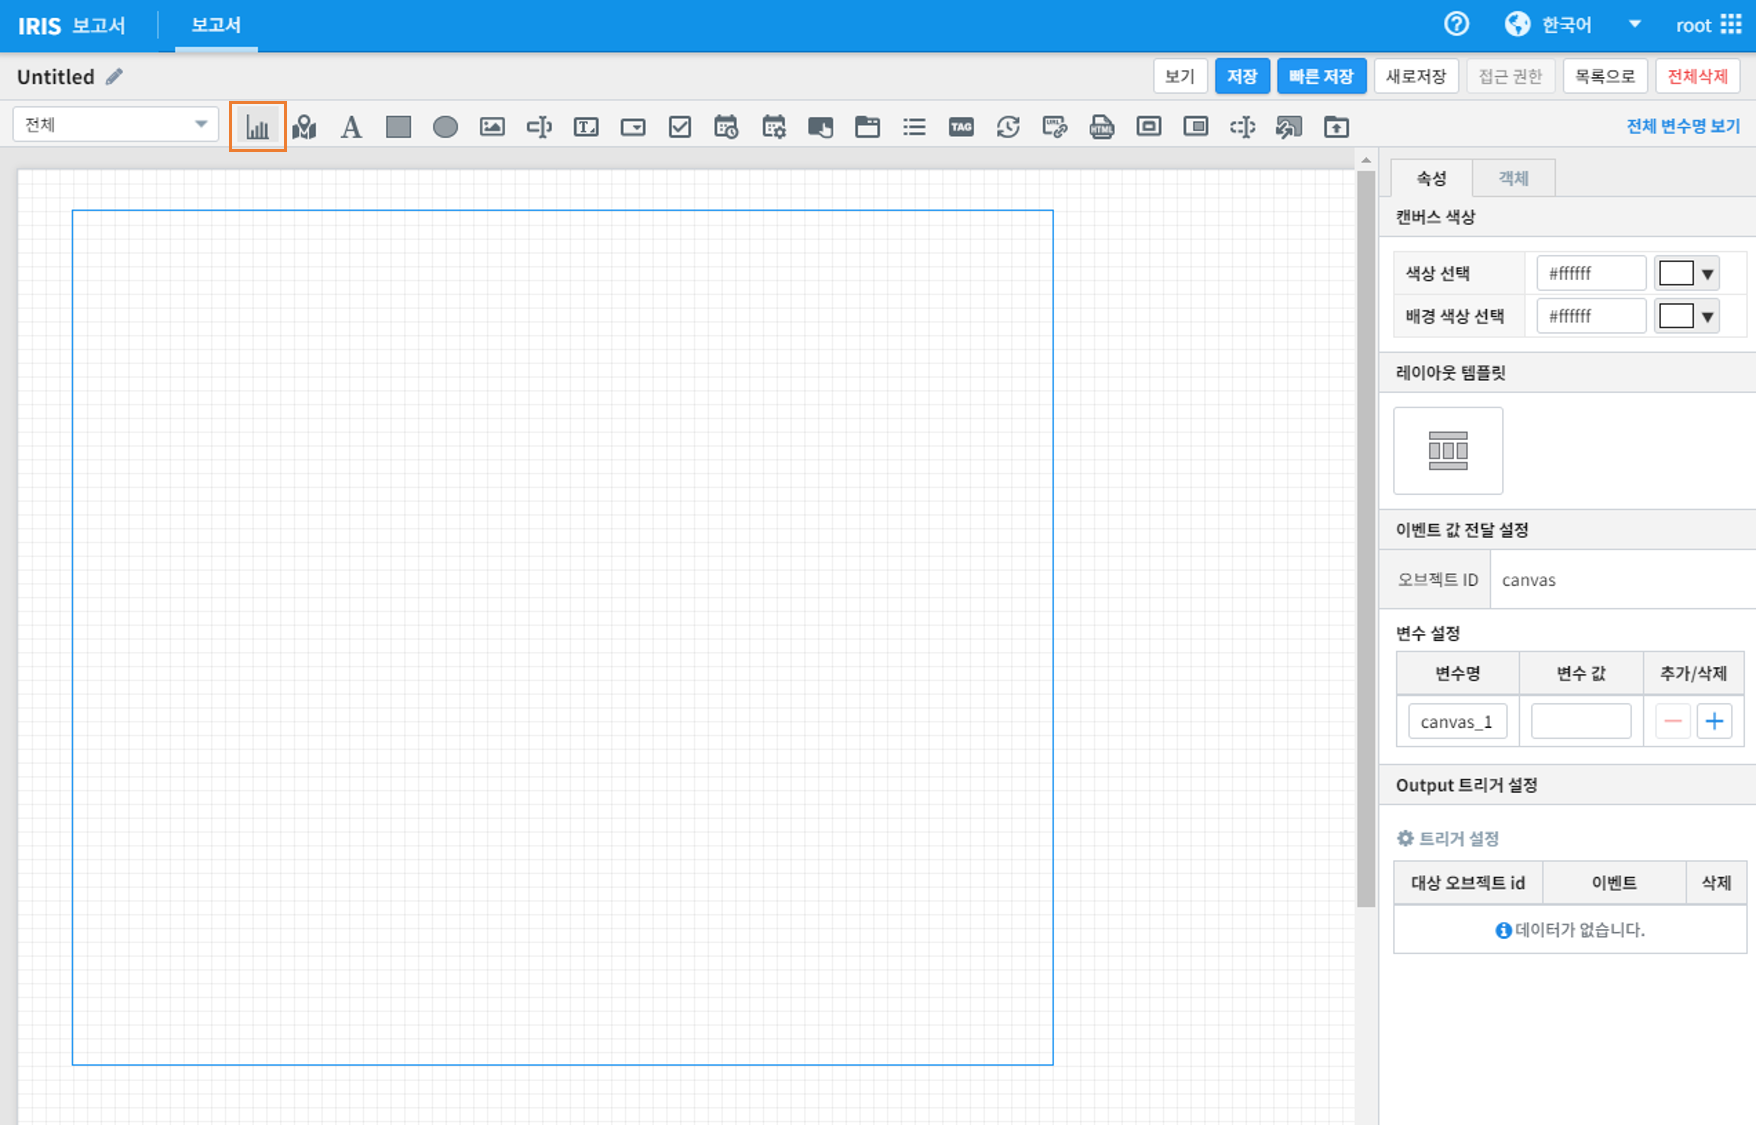
Task: Click the 색상 선택 hex input field
Action: [1591, 273]
